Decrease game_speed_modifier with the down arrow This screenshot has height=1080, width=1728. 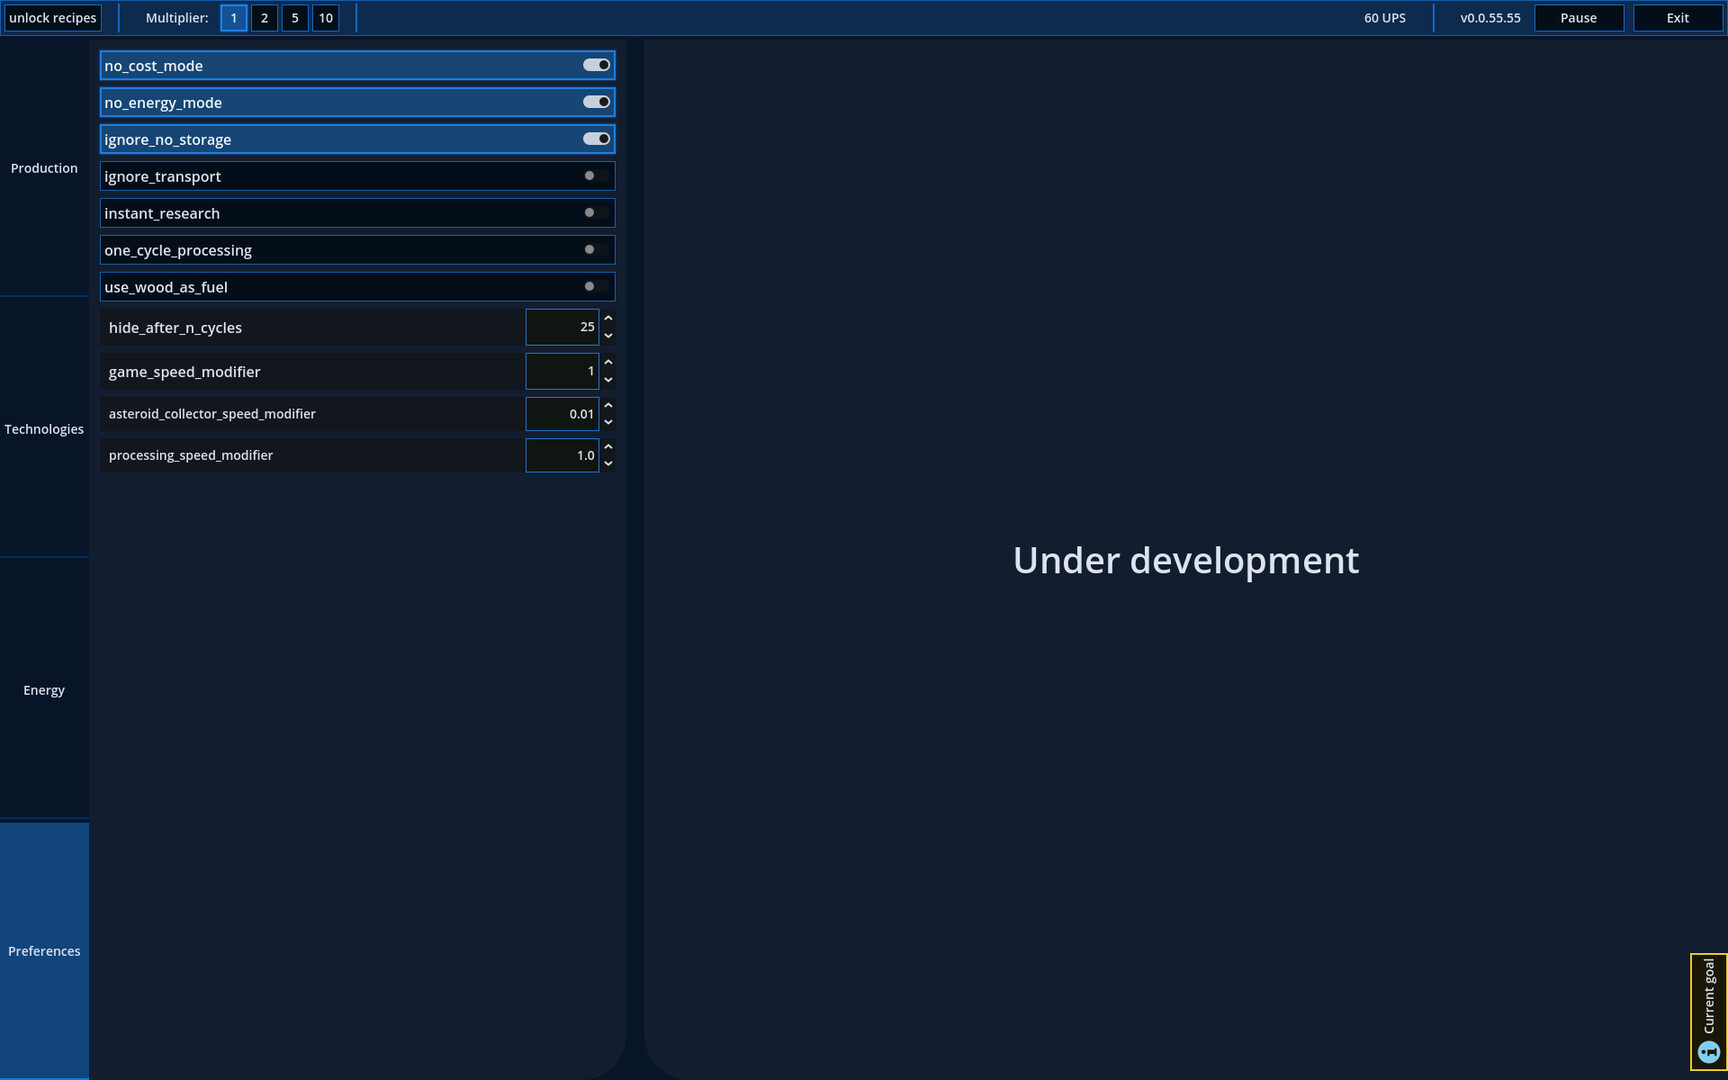click(608, 380)
